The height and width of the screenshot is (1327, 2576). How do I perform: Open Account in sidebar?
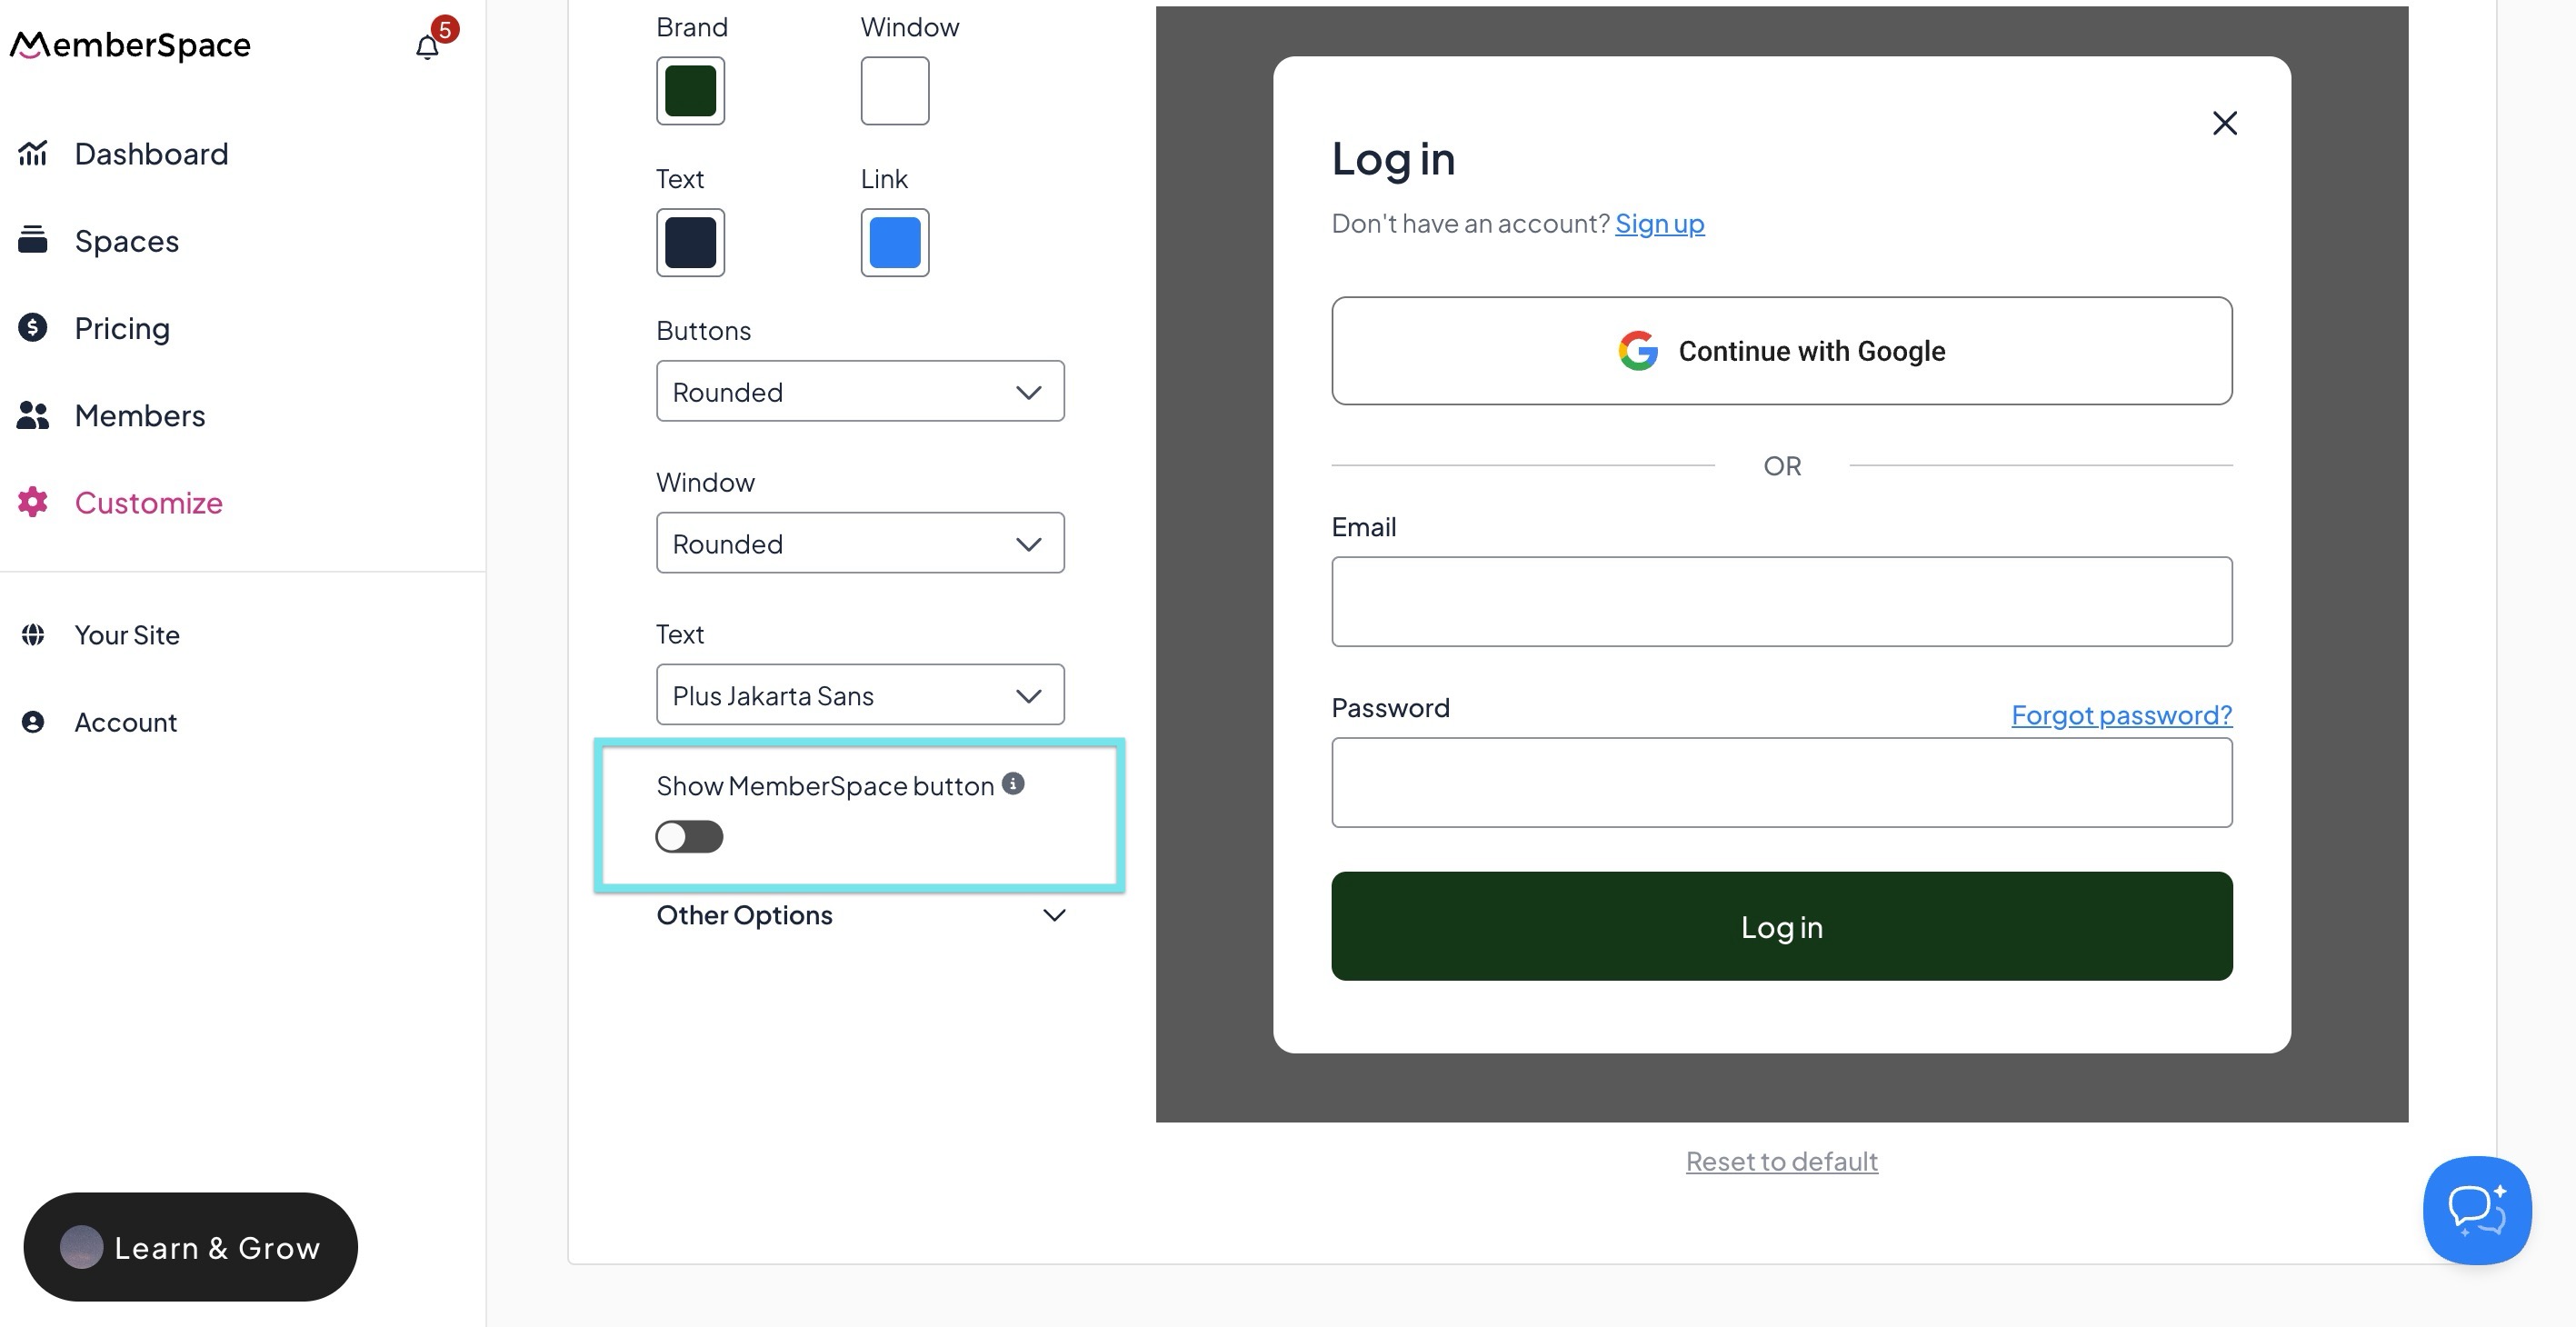pyautogui.click(x=126, y=722)
